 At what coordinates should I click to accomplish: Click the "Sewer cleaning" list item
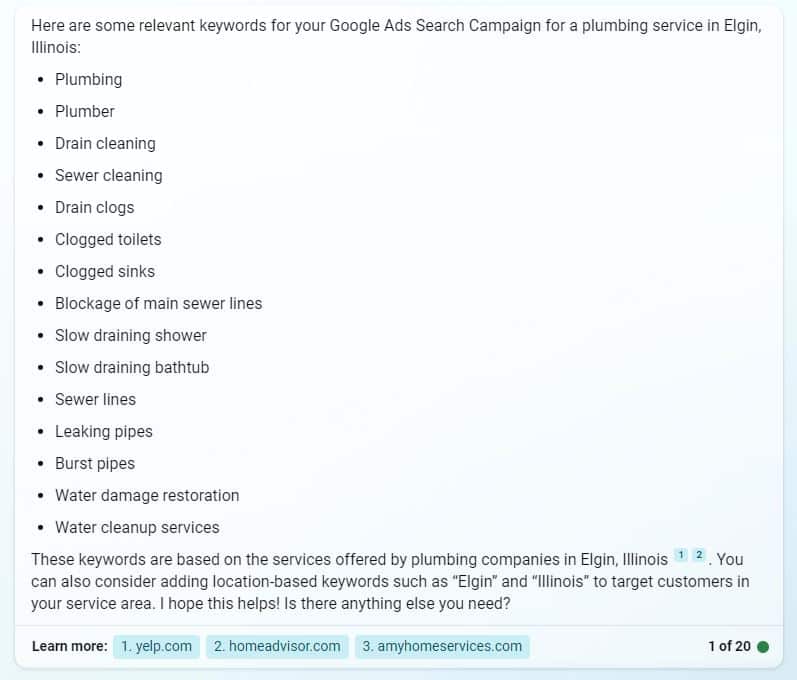108,175
